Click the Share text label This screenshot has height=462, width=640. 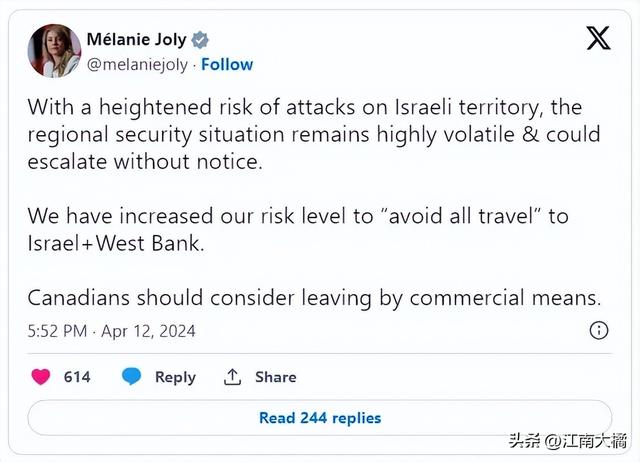coord(276,377)
